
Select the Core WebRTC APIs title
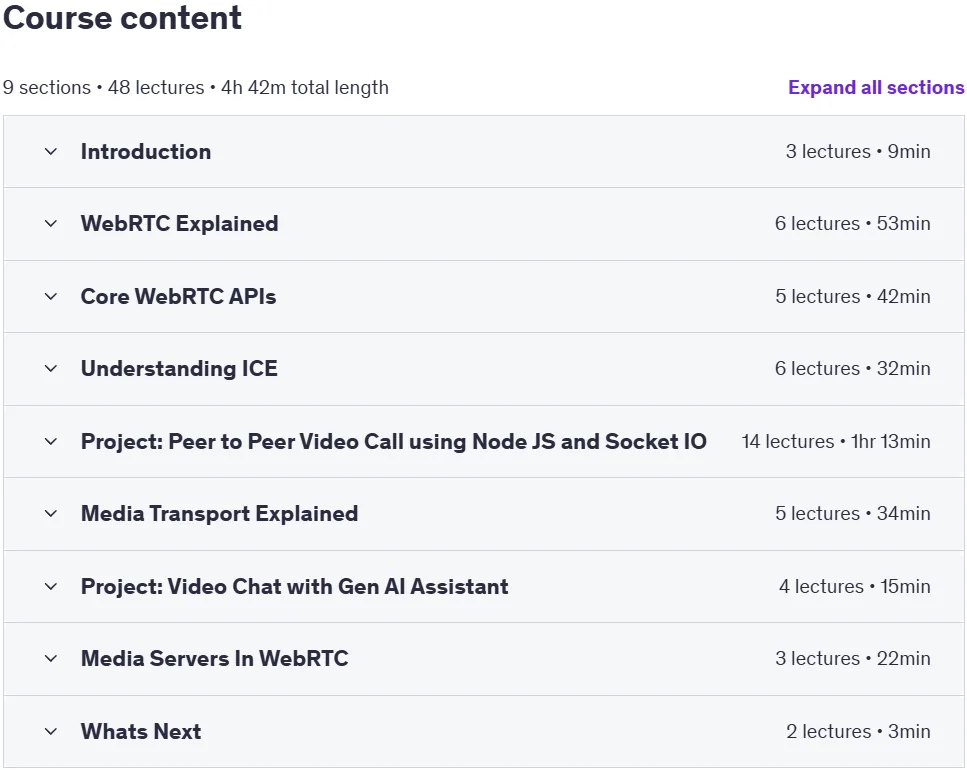(x=178, y=297)
